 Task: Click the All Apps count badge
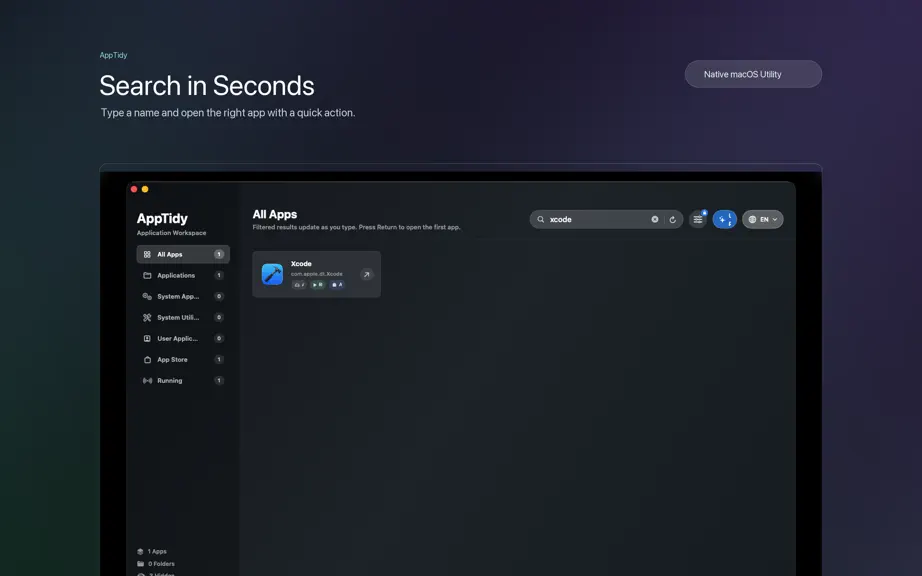[219, 254]
